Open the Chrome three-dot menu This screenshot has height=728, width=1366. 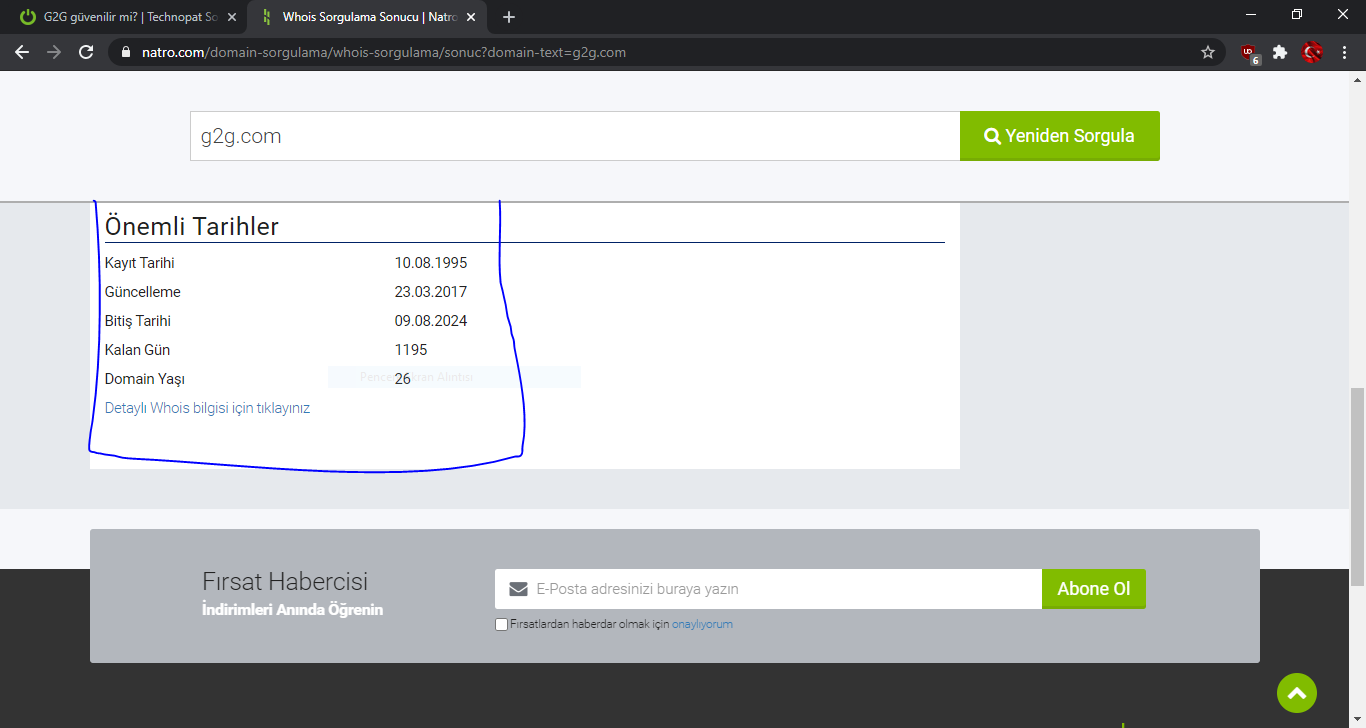pyautogui.click(x=1345, y=52)
